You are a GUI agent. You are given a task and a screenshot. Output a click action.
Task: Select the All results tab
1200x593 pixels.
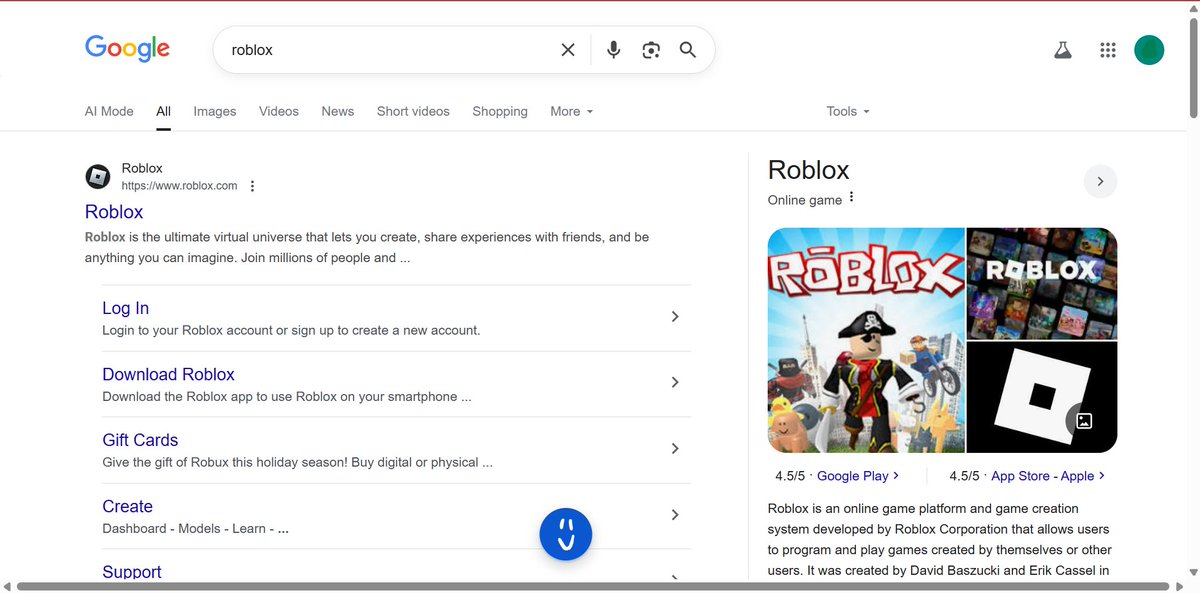pos(163,111)
